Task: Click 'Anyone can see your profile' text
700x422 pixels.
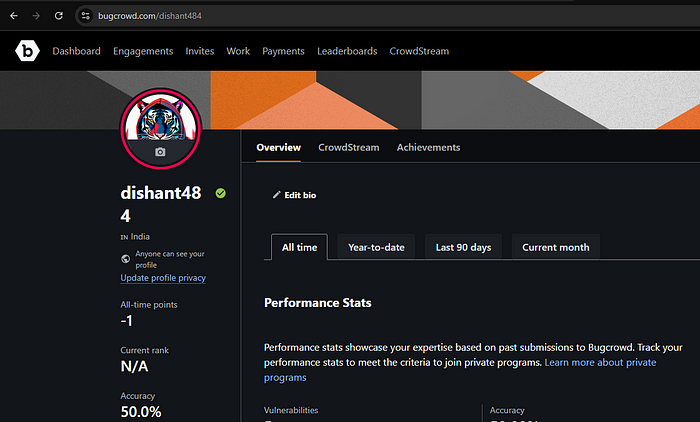Action: coord(170,259)
